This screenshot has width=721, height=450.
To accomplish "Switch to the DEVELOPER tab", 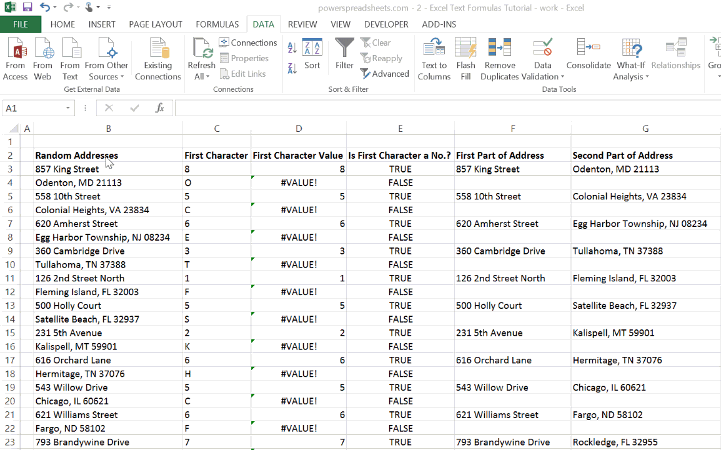I will pyautogui.click(x=386, y=24).
